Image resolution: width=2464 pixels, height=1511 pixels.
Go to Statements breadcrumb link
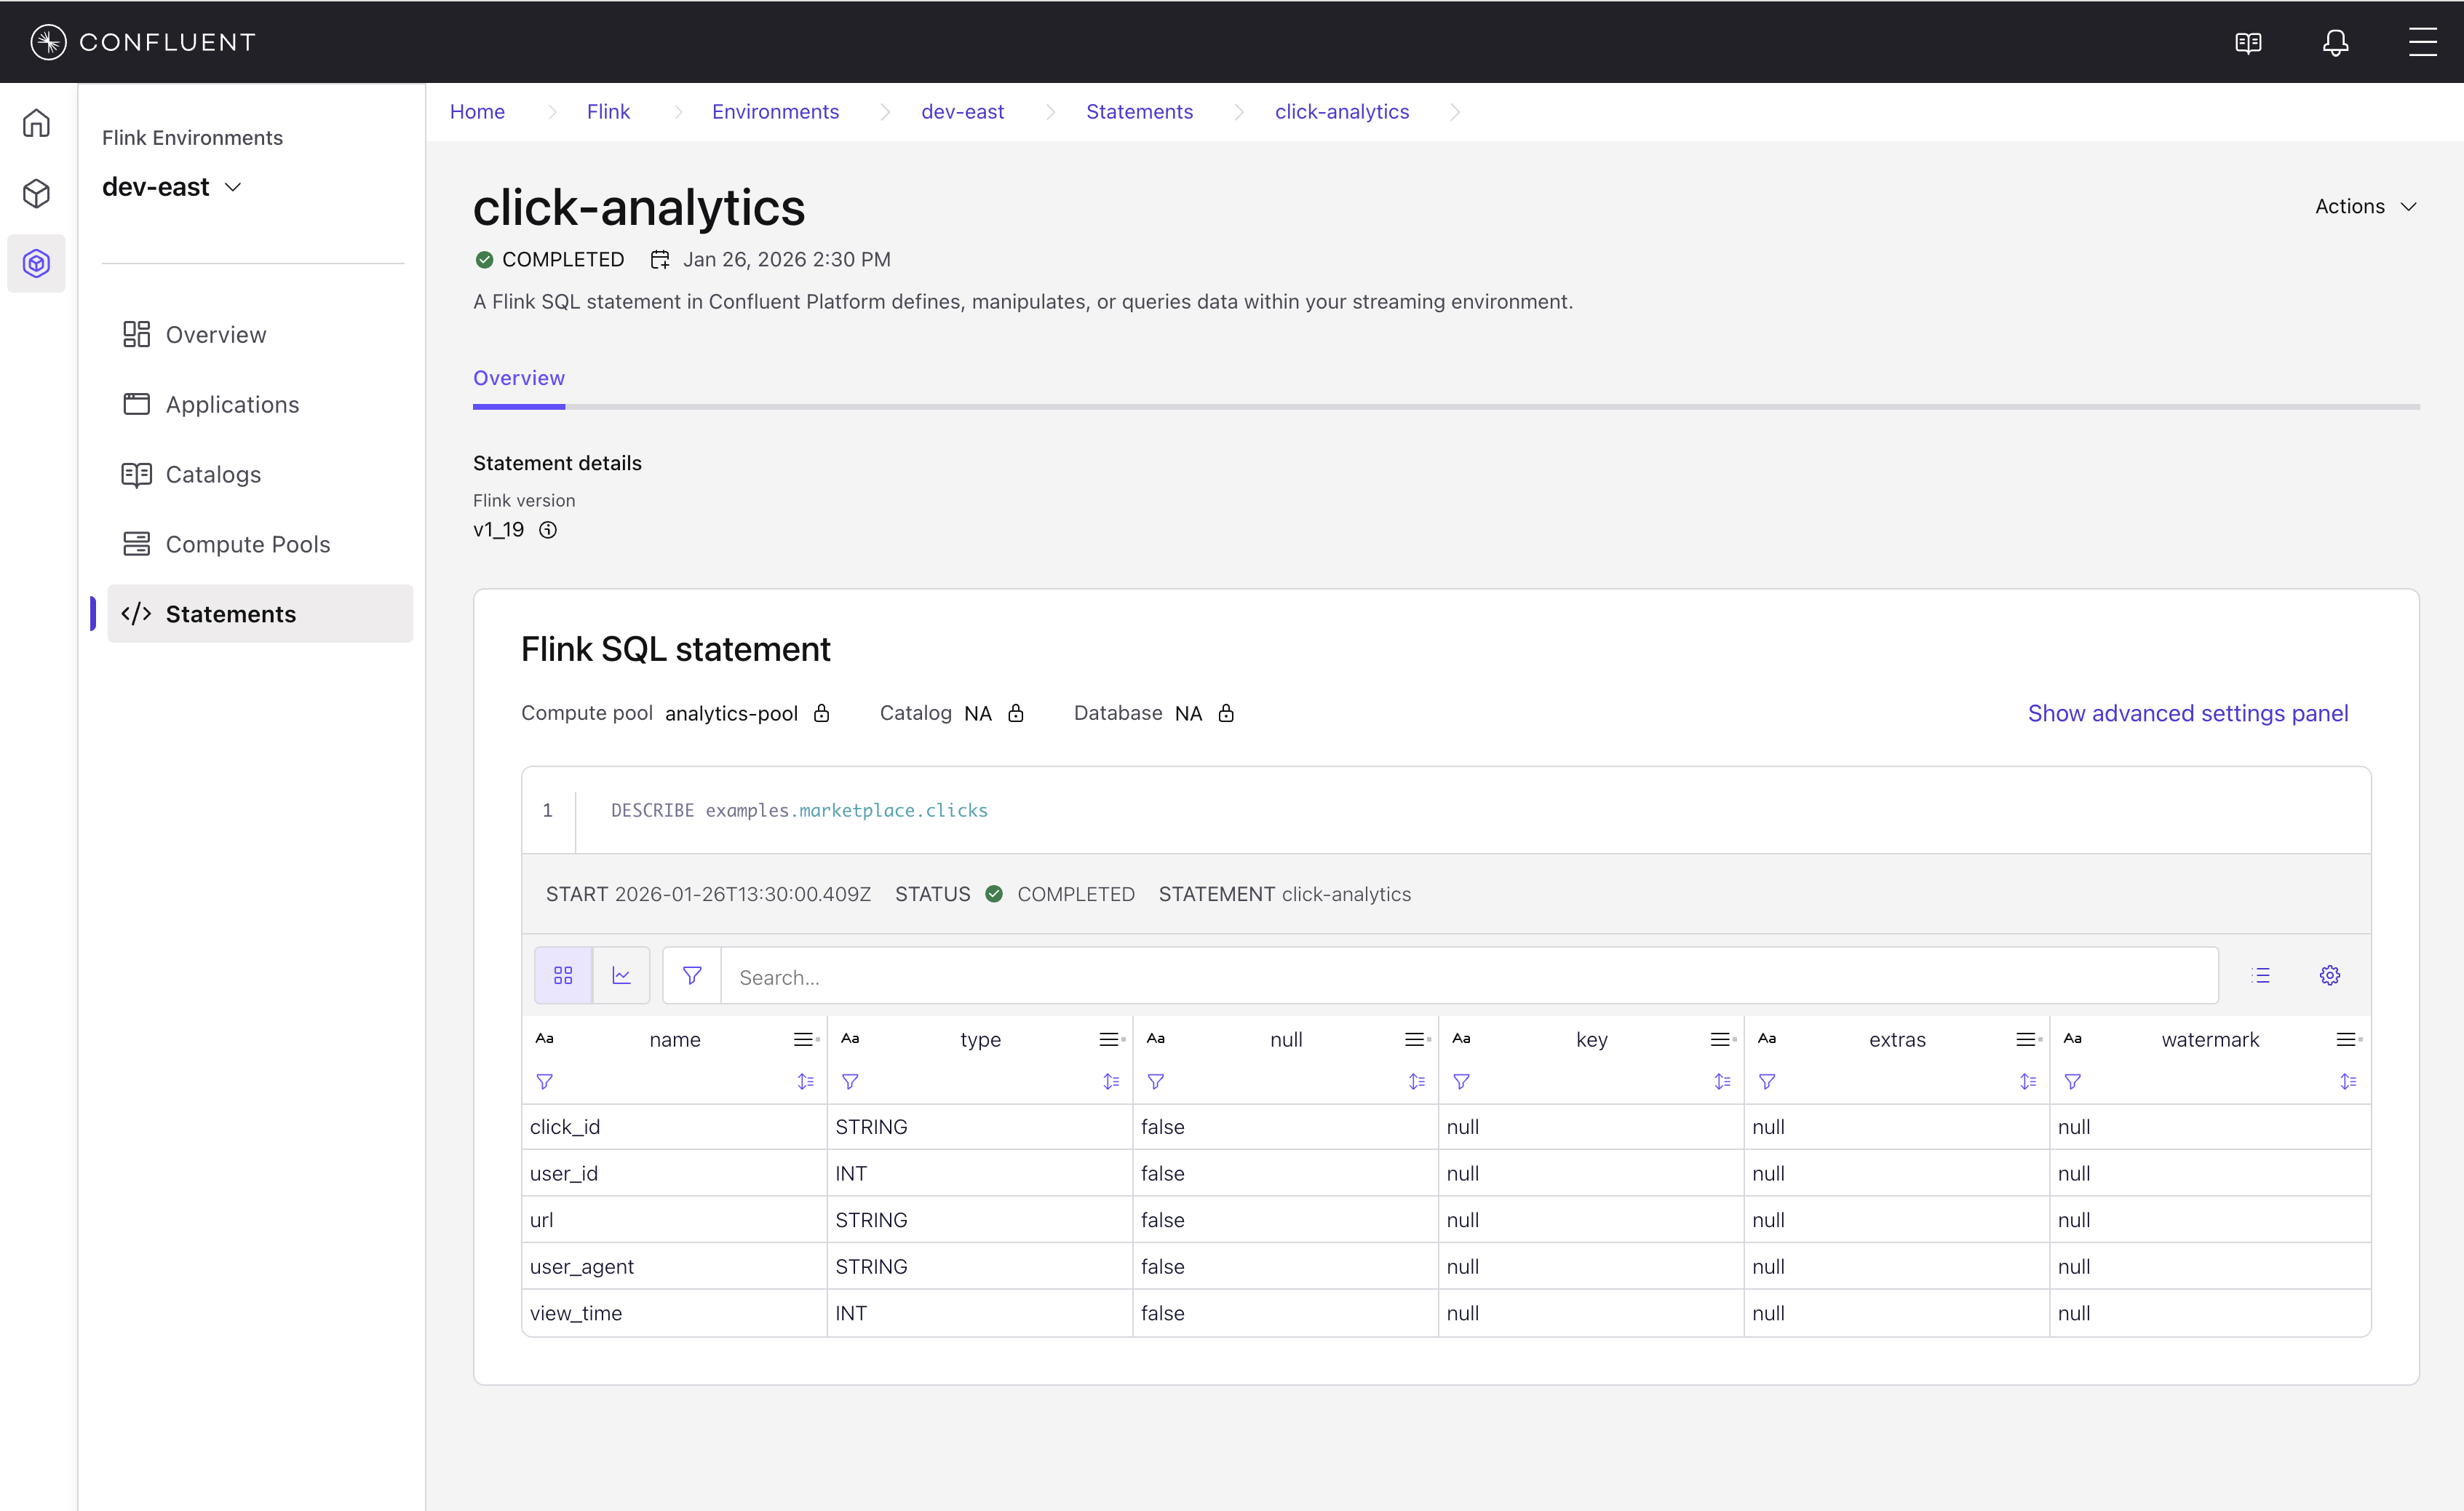pyautogui.click(x=1139, y=111)
